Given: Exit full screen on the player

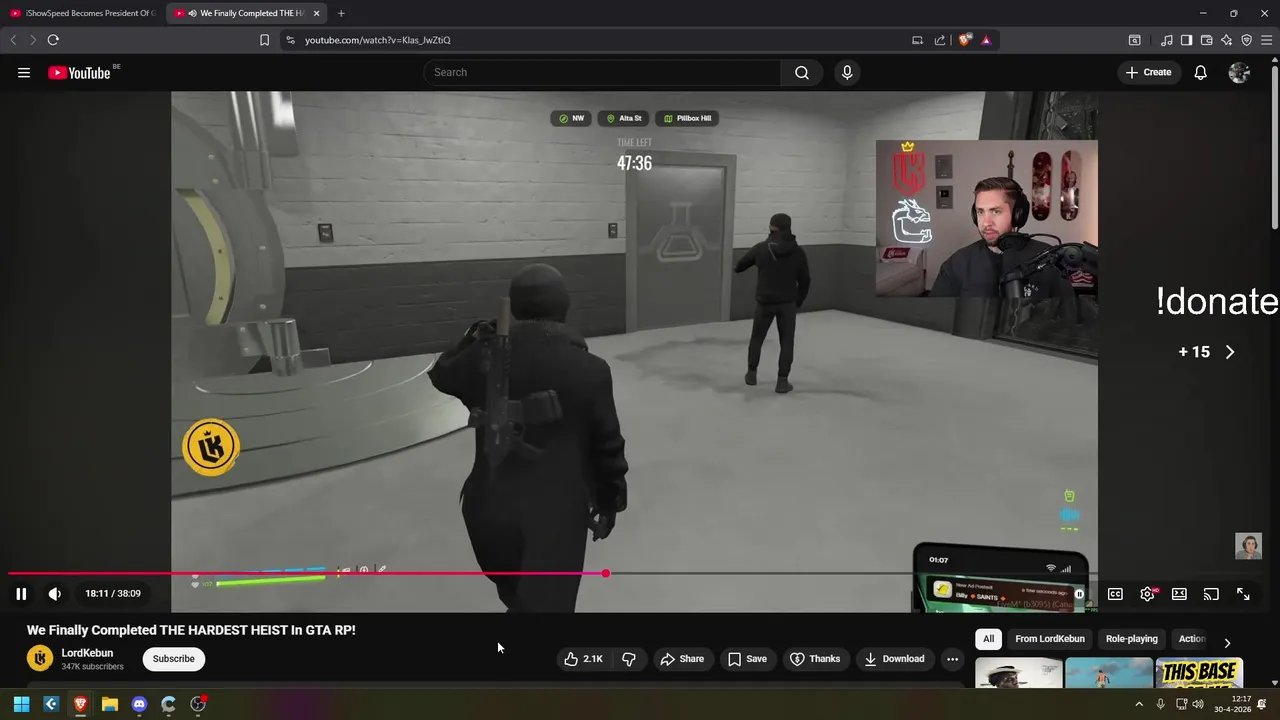Looking at the screenshot, I should click(x=1243, y=594).
